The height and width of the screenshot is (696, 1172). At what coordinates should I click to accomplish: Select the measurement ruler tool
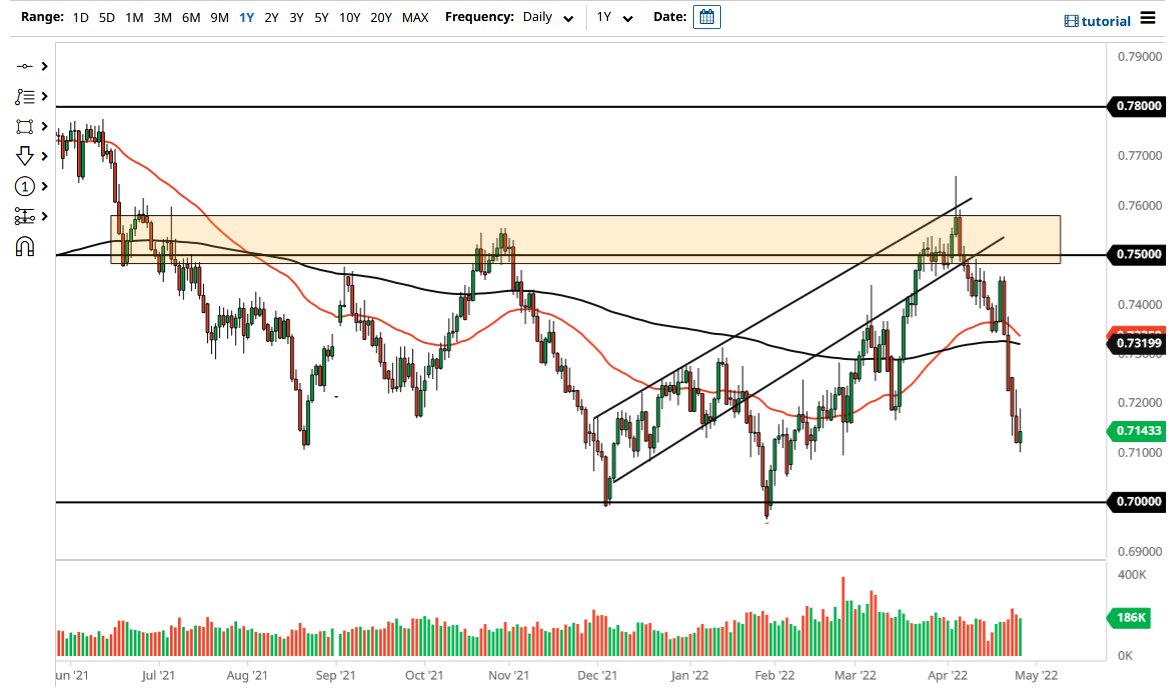pyautogui.click(x=22, y=215)
